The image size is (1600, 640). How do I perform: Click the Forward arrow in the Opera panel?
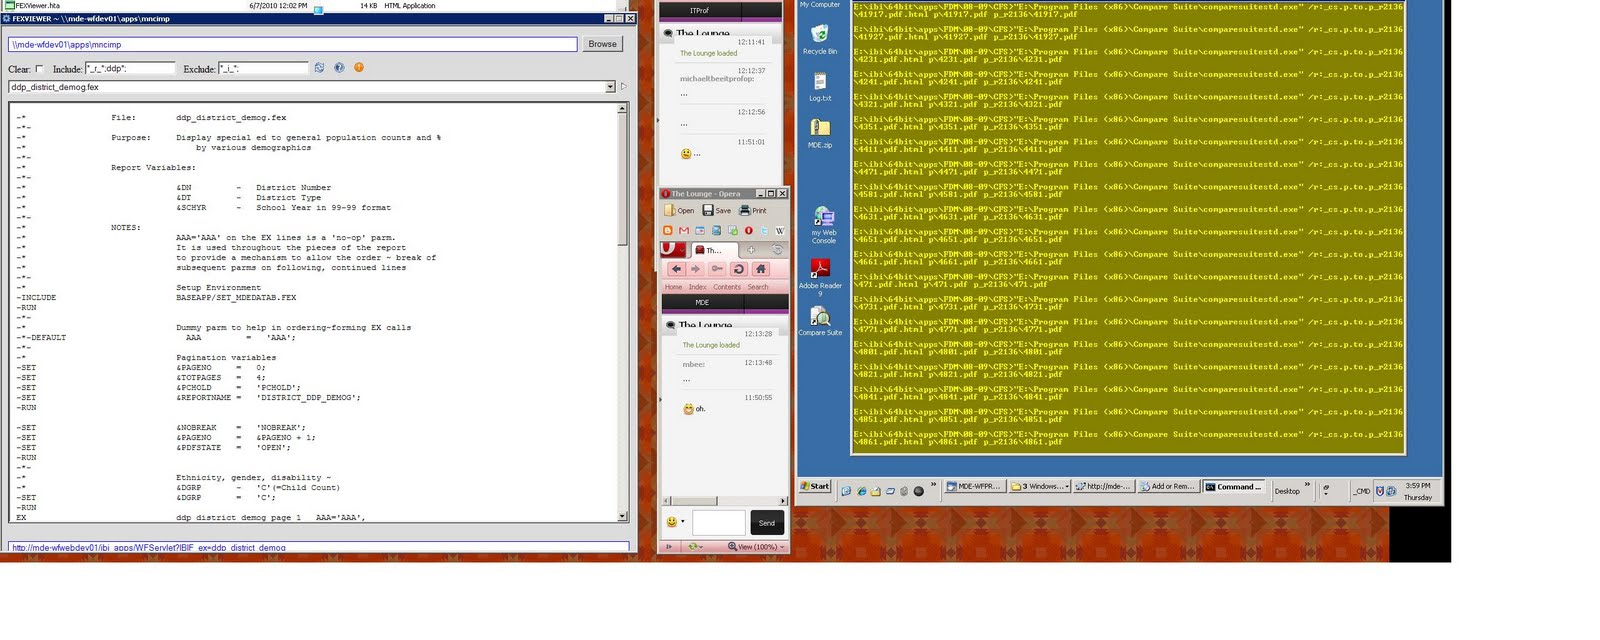pos(696,269)
